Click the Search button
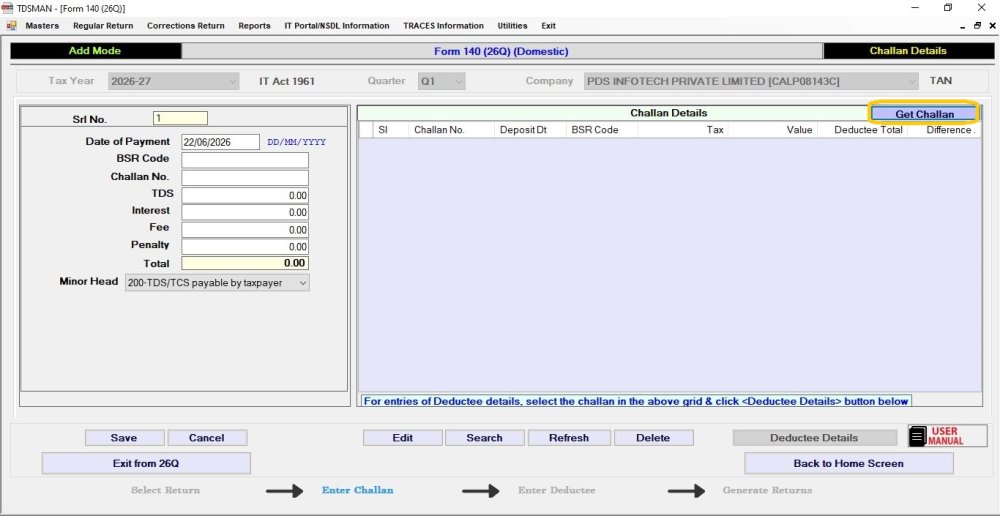This screenshot has height=516, width=1000. (x=484, y=438)
